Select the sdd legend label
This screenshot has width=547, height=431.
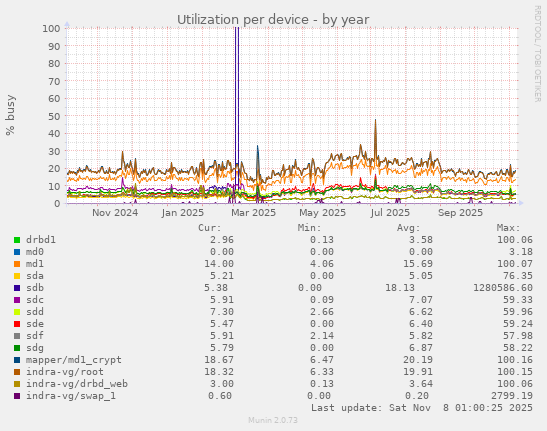(35, 312)
